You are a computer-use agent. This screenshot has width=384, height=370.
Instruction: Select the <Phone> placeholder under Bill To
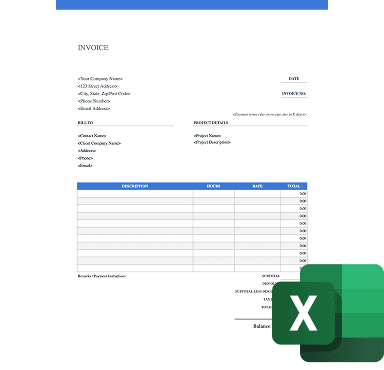point(85,158)
